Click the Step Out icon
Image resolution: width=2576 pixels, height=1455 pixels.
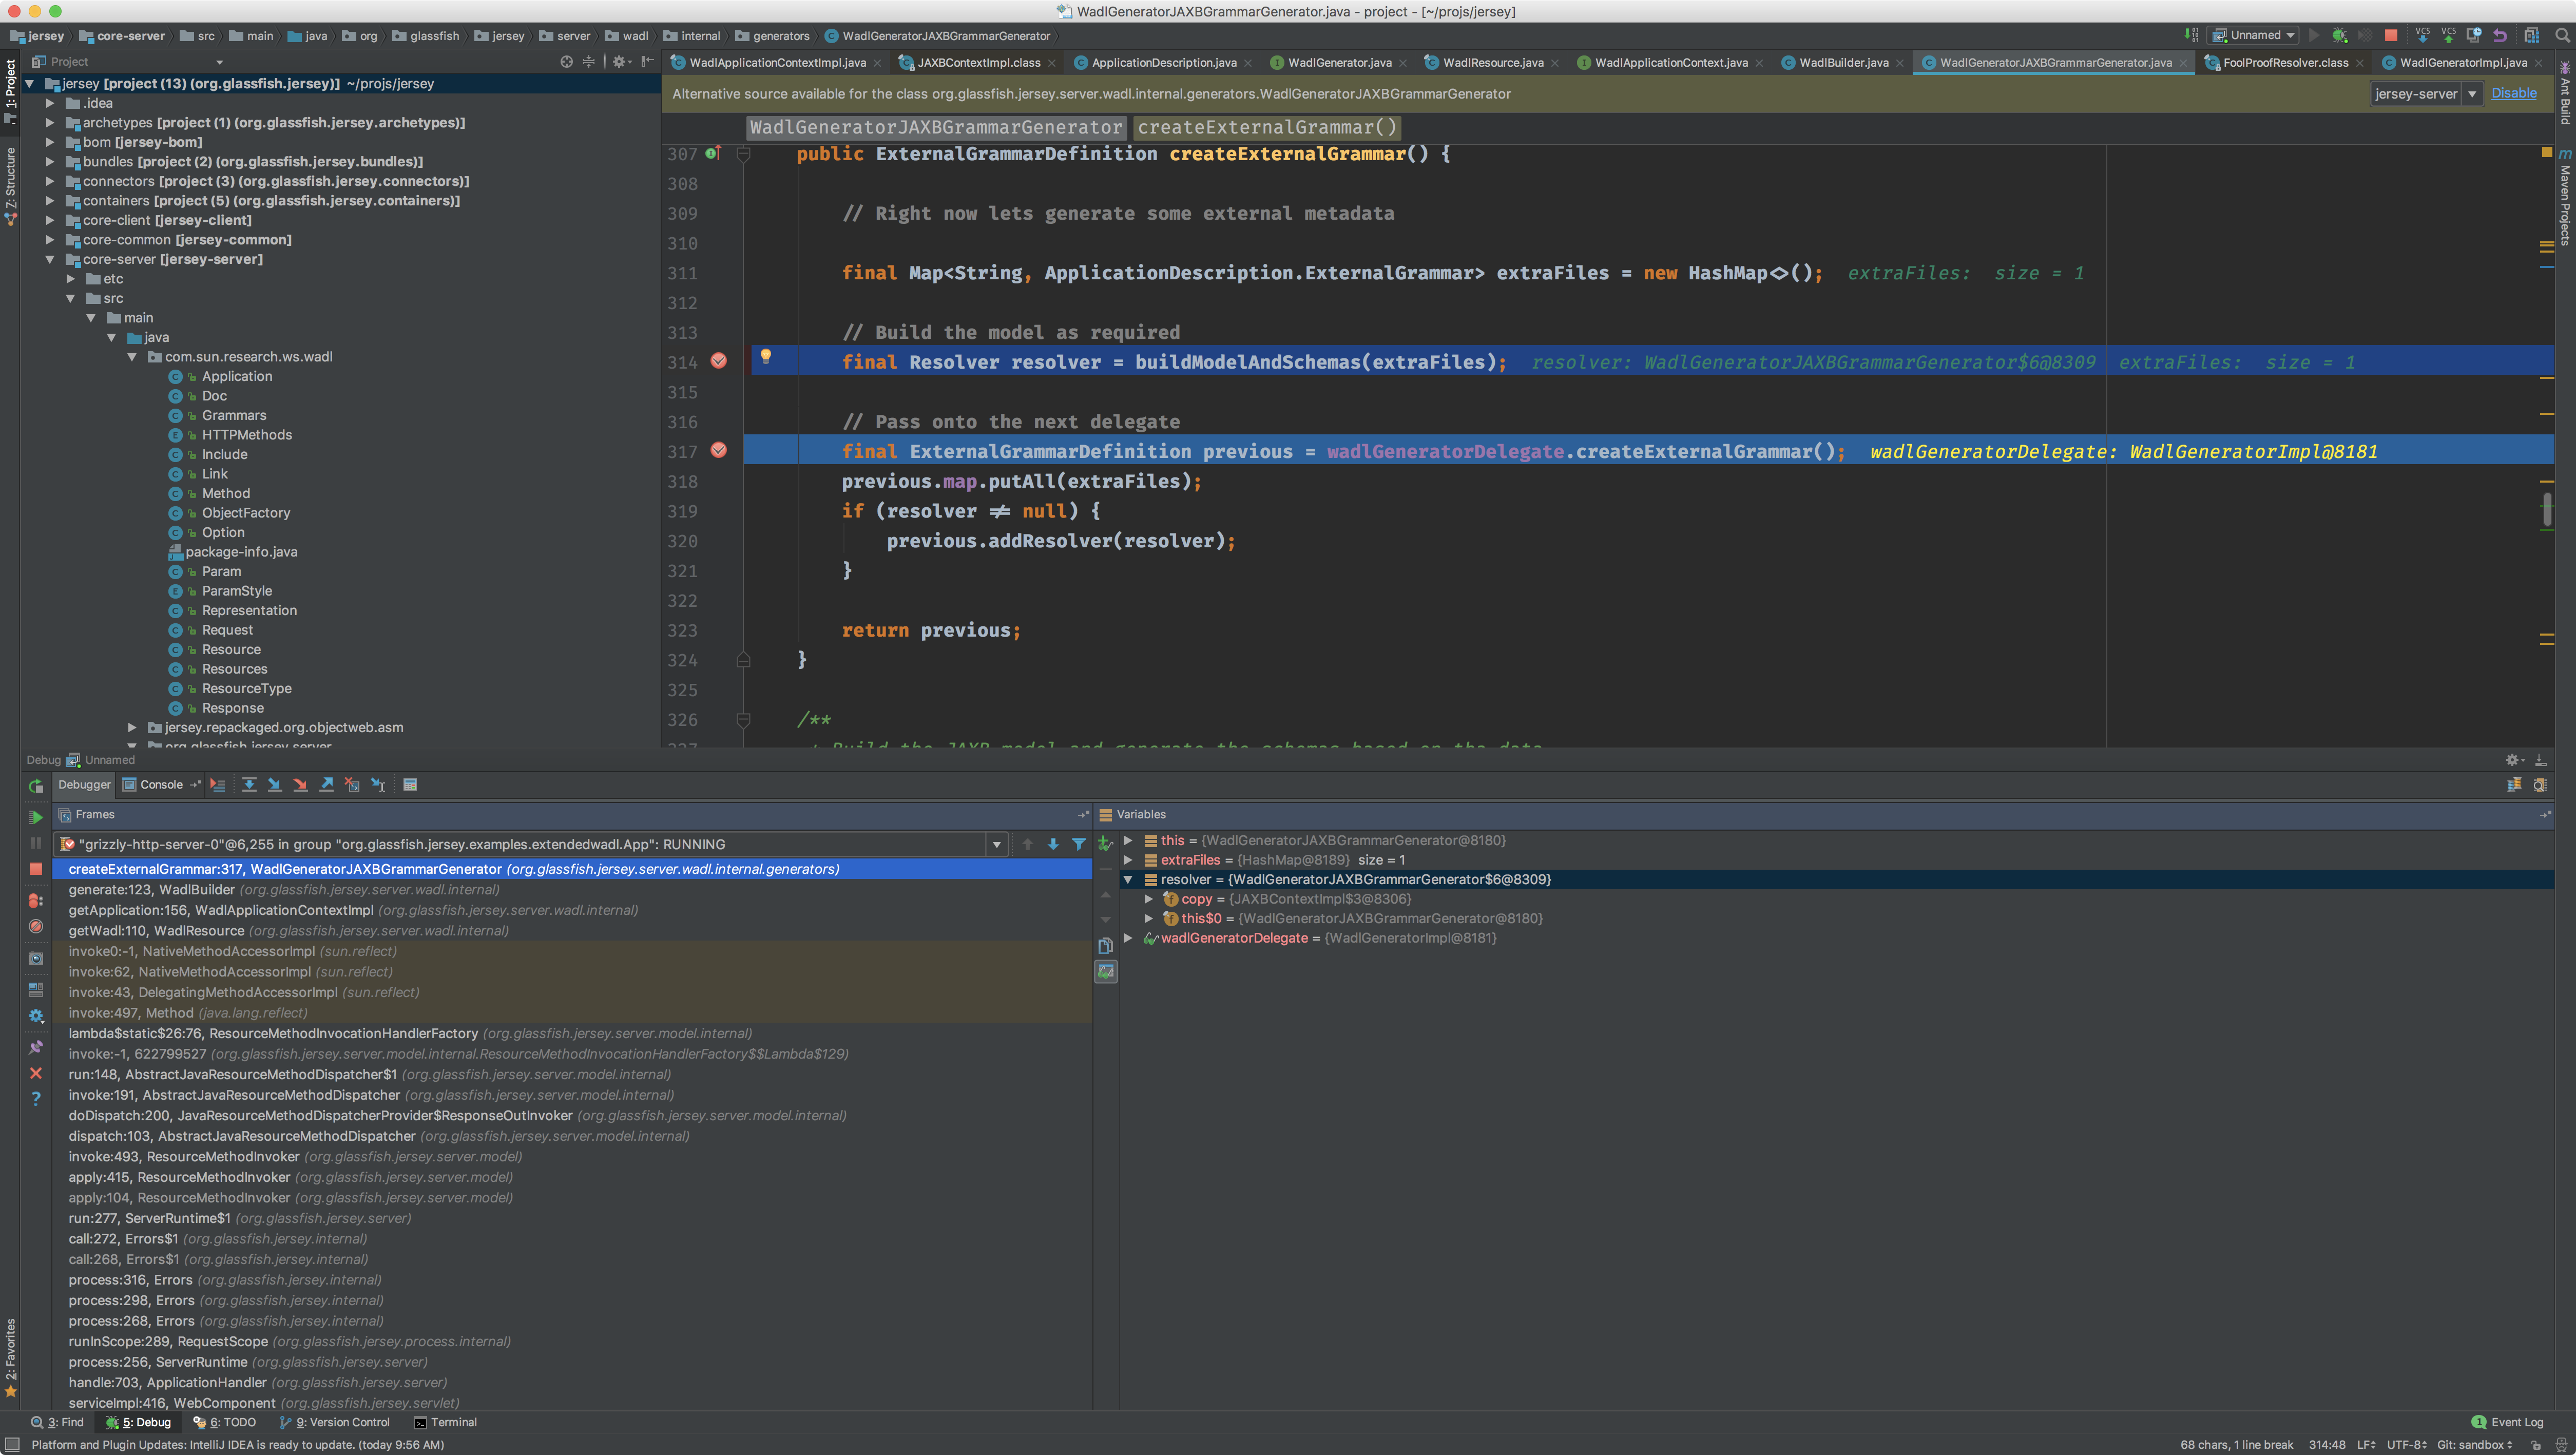click(327, 785)
